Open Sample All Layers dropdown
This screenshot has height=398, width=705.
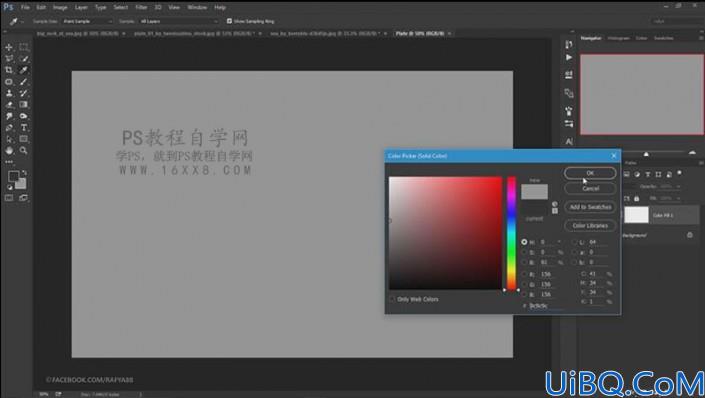tap(178, 21)
